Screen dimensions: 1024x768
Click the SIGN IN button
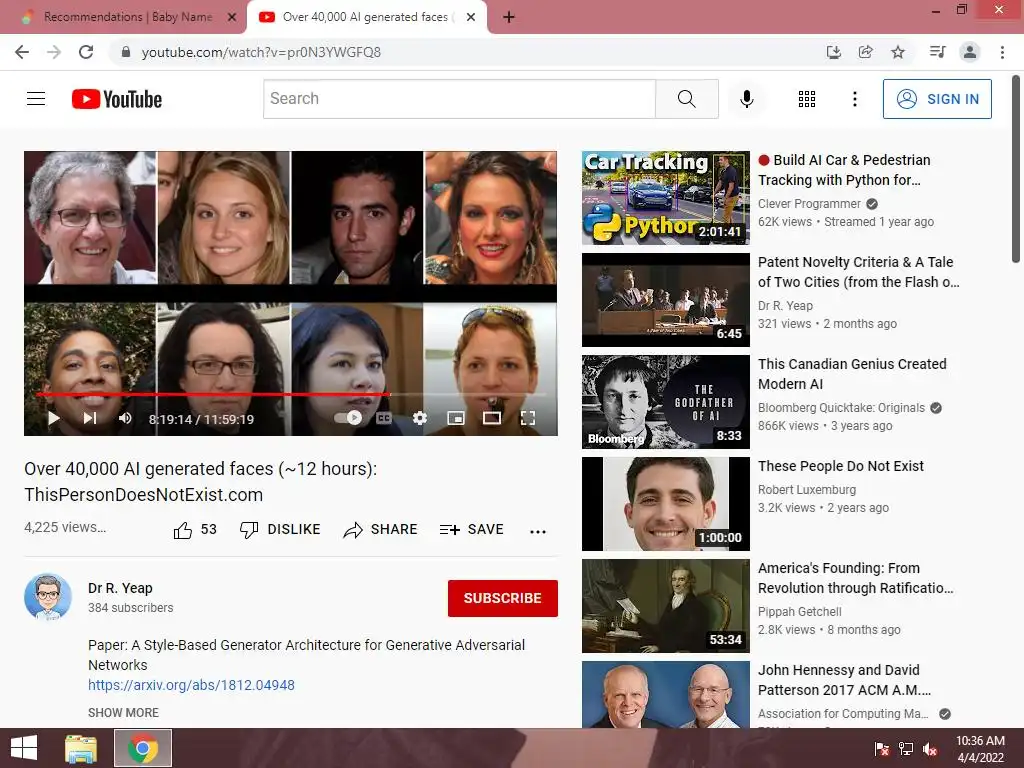(x=936, y=99)
